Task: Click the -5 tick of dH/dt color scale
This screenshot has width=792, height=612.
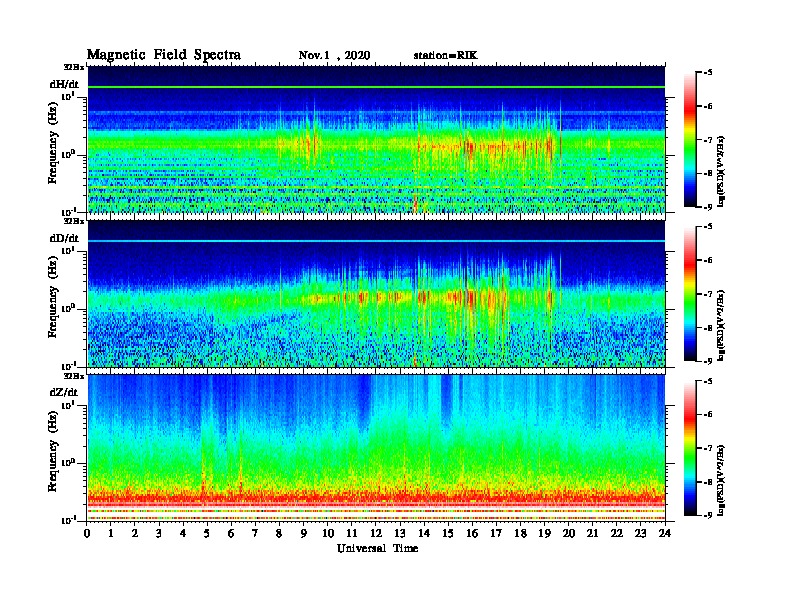Action: (x=708, y=73)
